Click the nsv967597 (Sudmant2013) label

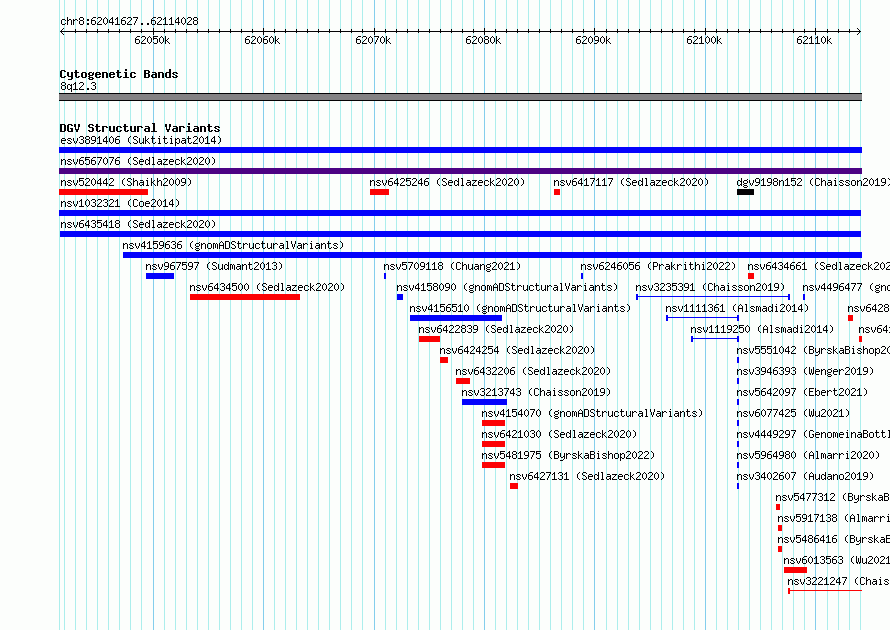click(214, 266)
